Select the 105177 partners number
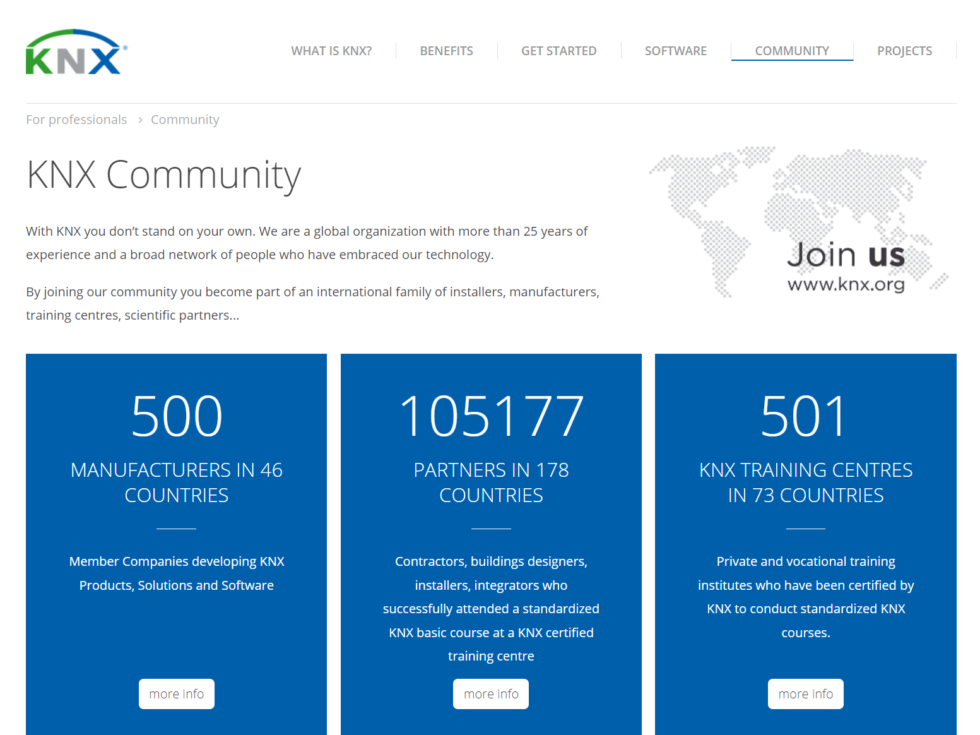The image size is (980, 735). click(x=491, y=416)
